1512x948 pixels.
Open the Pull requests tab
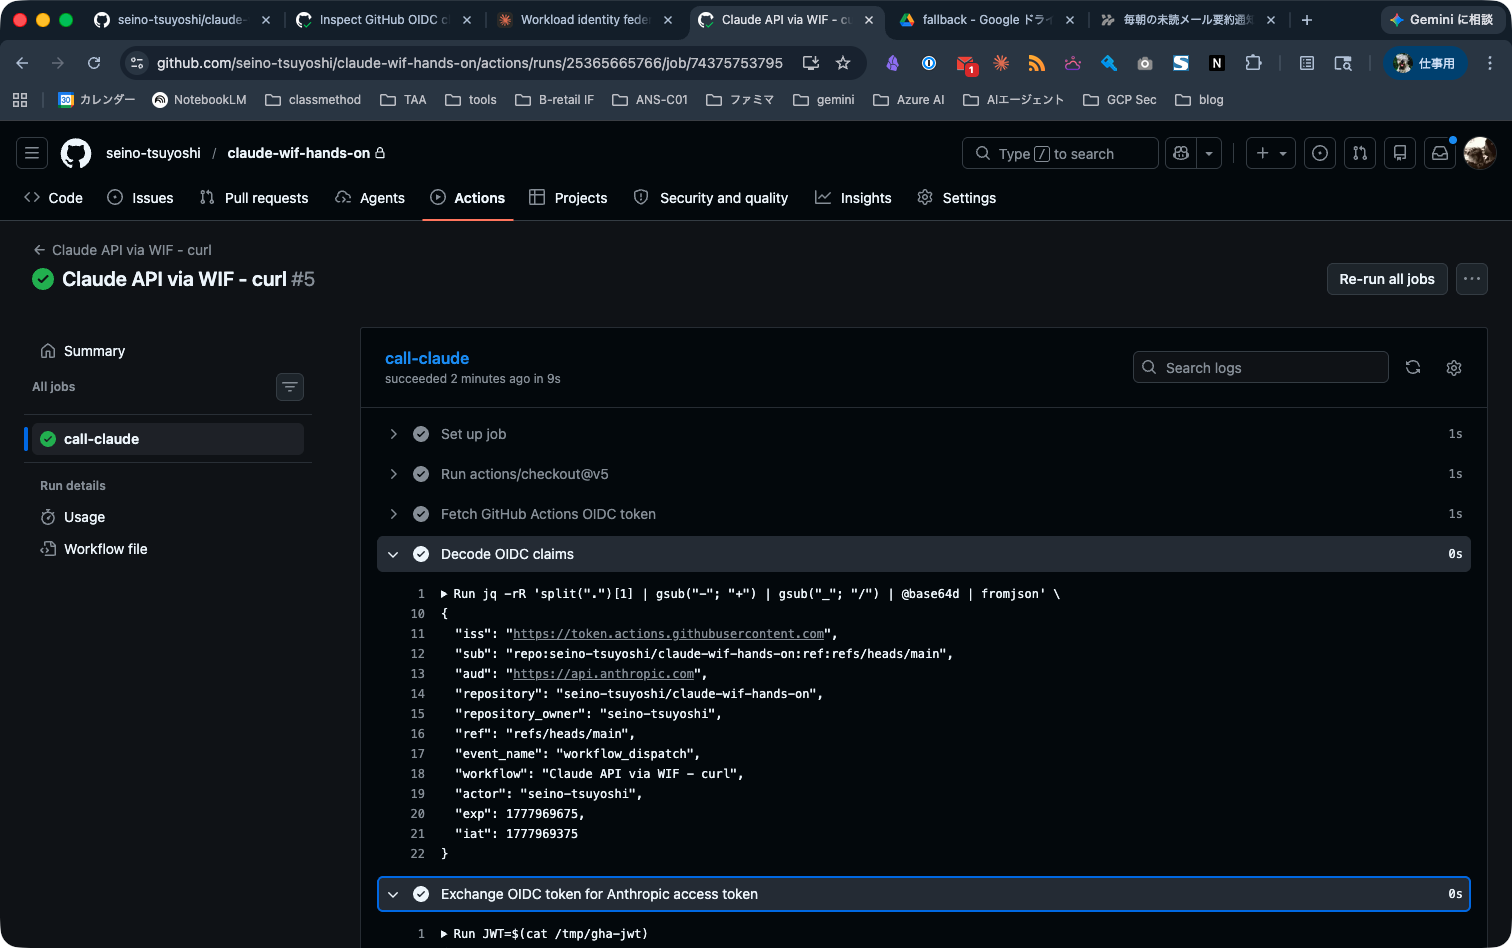coord(254,198)
